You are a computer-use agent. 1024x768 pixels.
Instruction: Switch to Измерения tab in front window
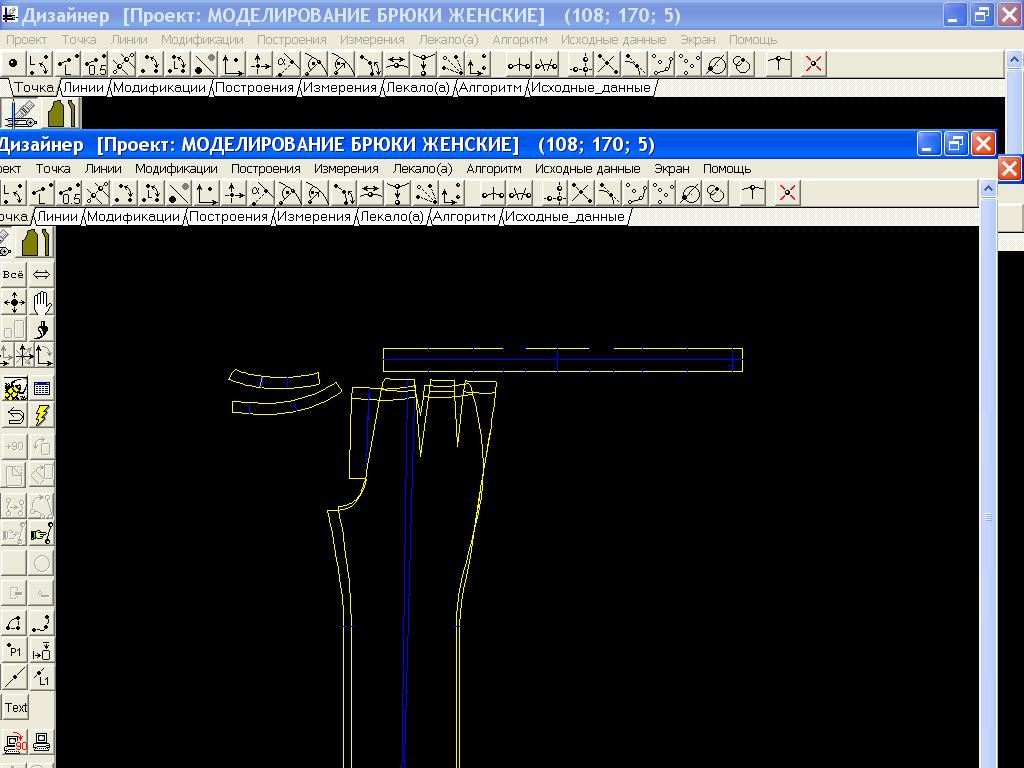(x=314, y=217)
